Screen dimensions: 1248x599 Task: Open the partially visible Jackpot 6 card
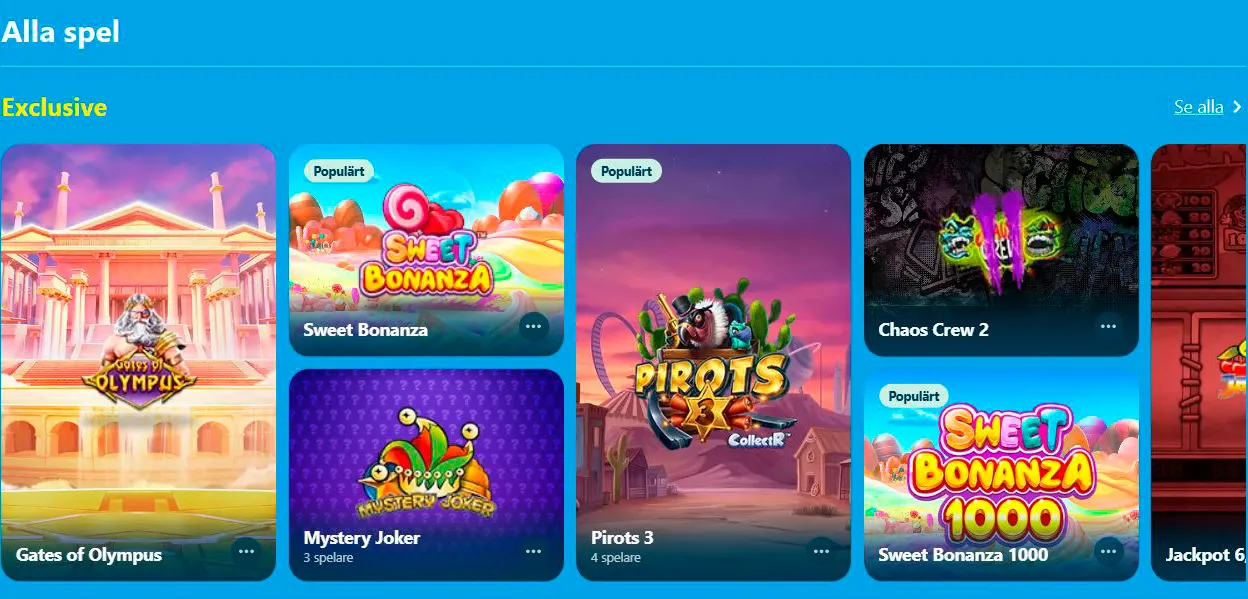coord(1199,362)
